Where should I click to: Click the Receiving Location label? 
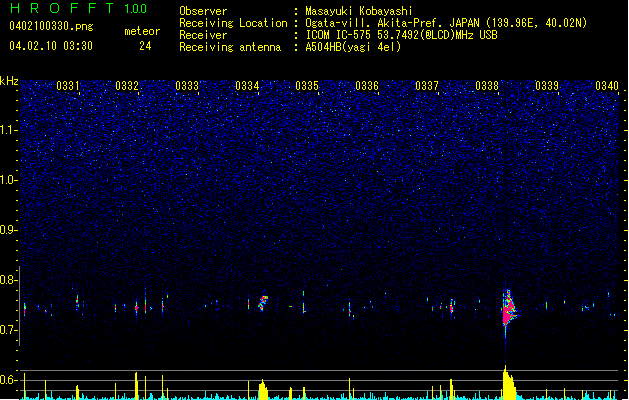[233, 23]
